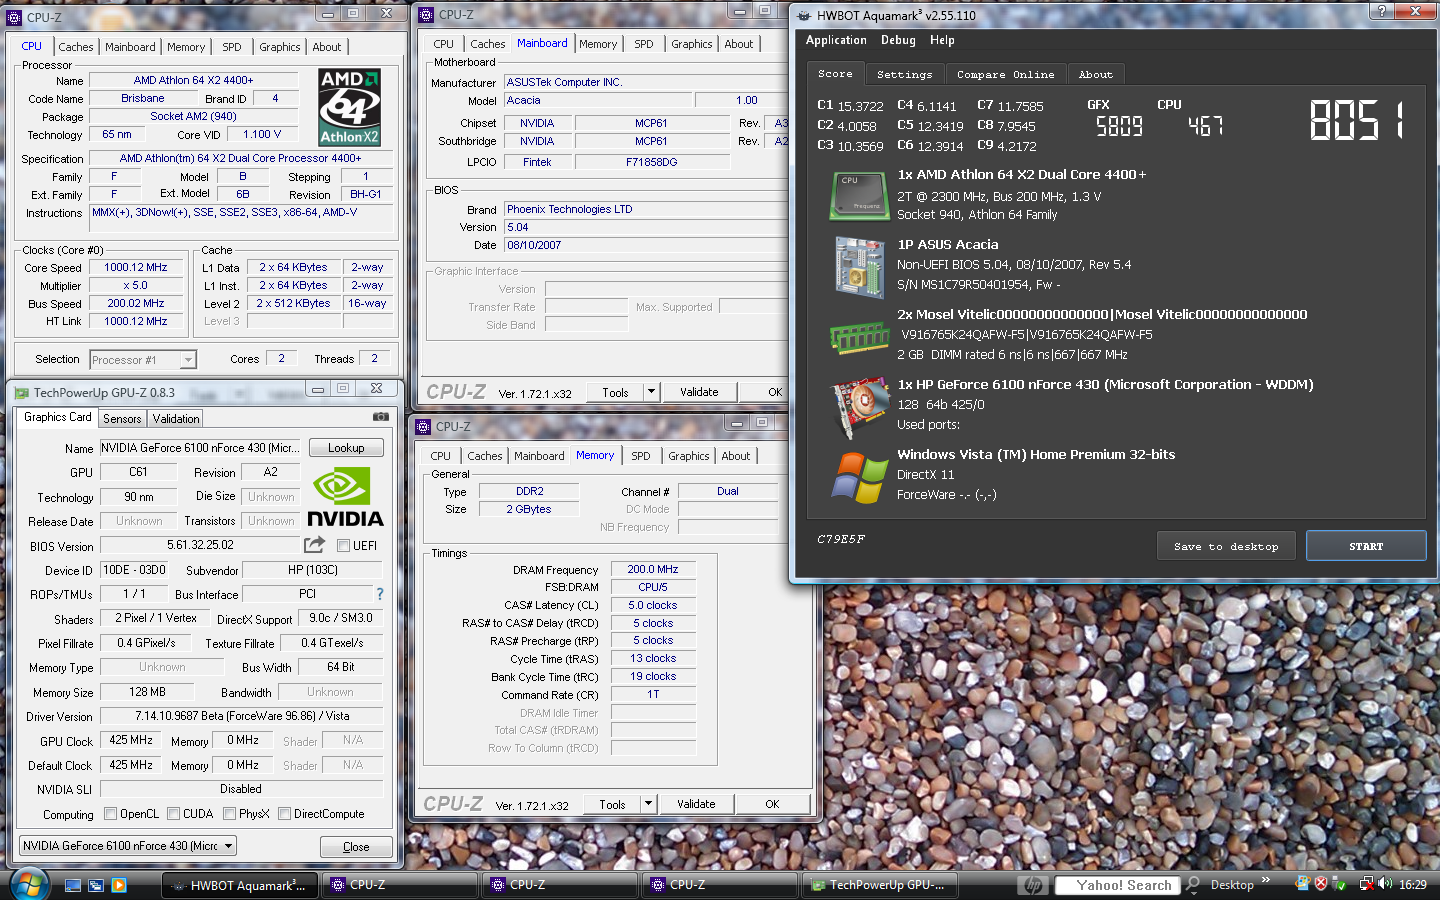Open the Windows Start orb
This screenshot has height=900, width=1440.
[x=30, y=884]
